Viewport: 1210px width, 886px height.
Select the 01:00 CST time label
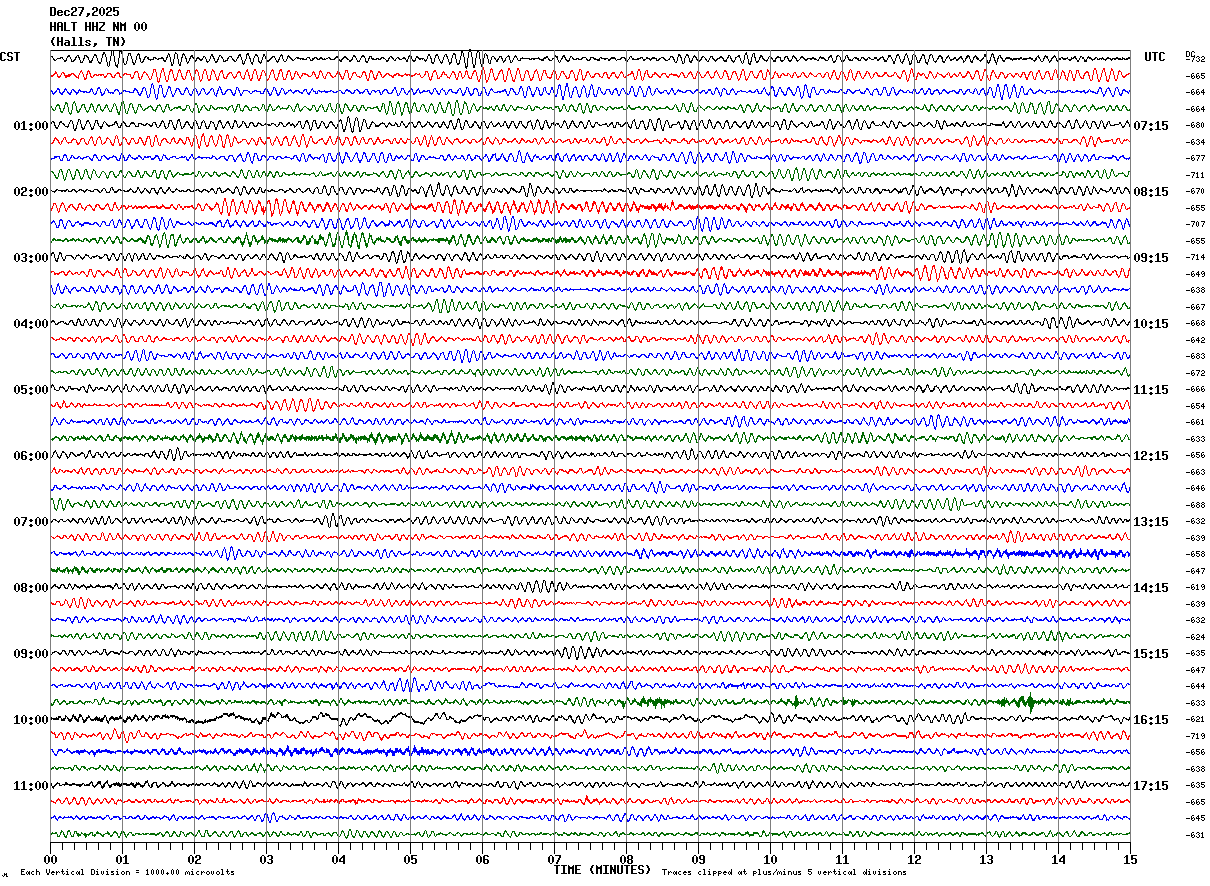(30, 126)
